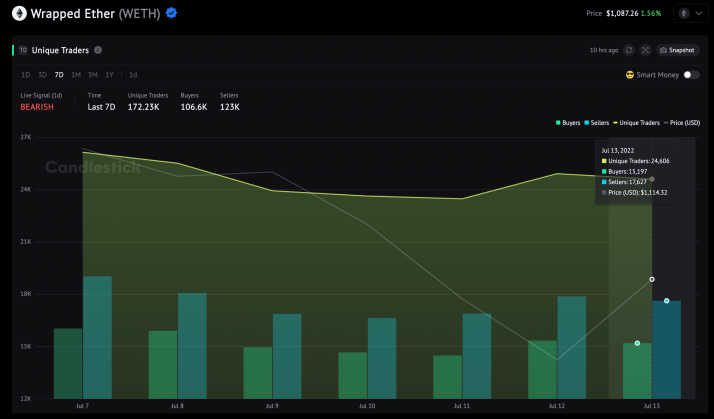Click the Jul 7 buyers green bar

click(68, 363)
